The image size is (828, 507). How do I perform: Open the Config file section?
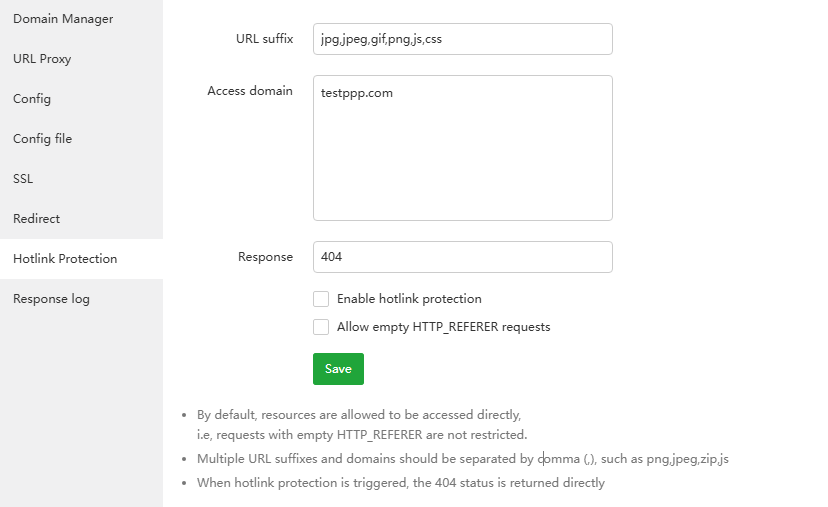click(x=43, y=139)
